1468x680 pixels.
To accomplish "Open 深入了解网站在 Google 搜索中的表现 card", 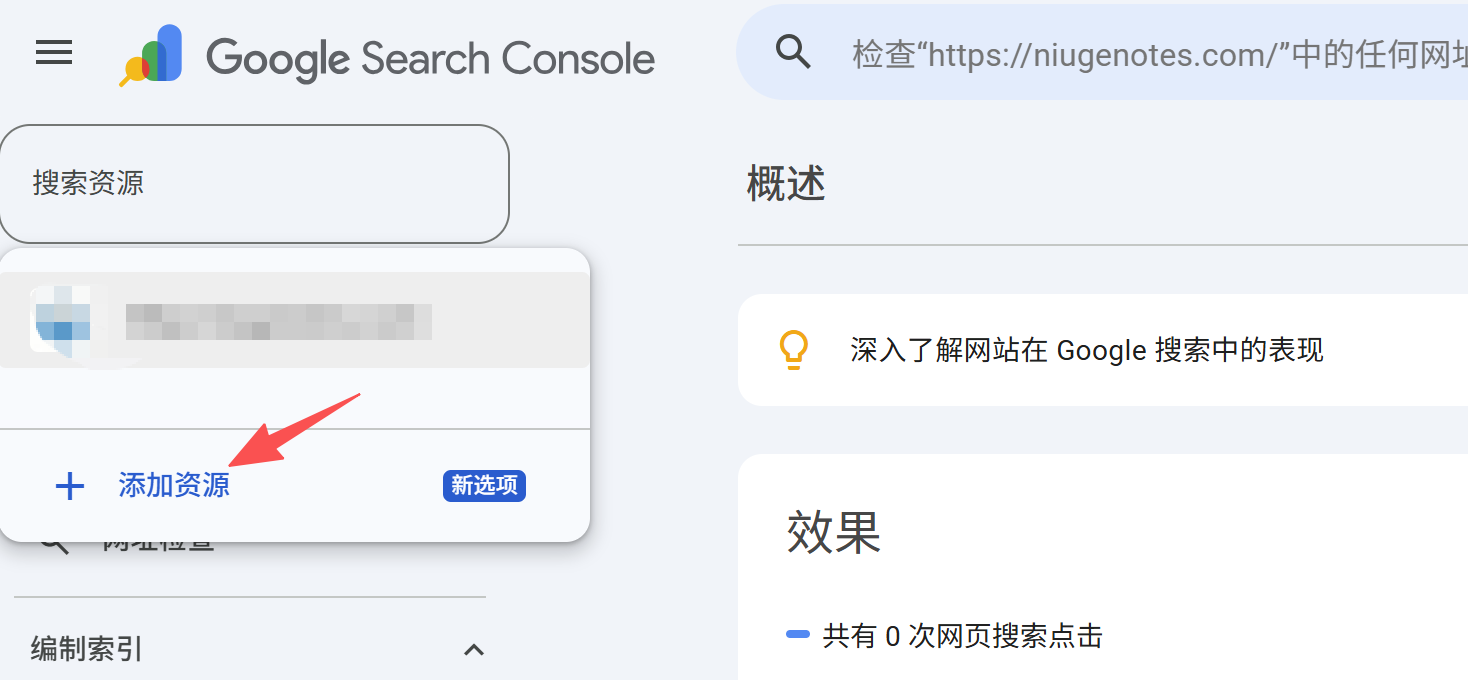I will point(1103,350).
